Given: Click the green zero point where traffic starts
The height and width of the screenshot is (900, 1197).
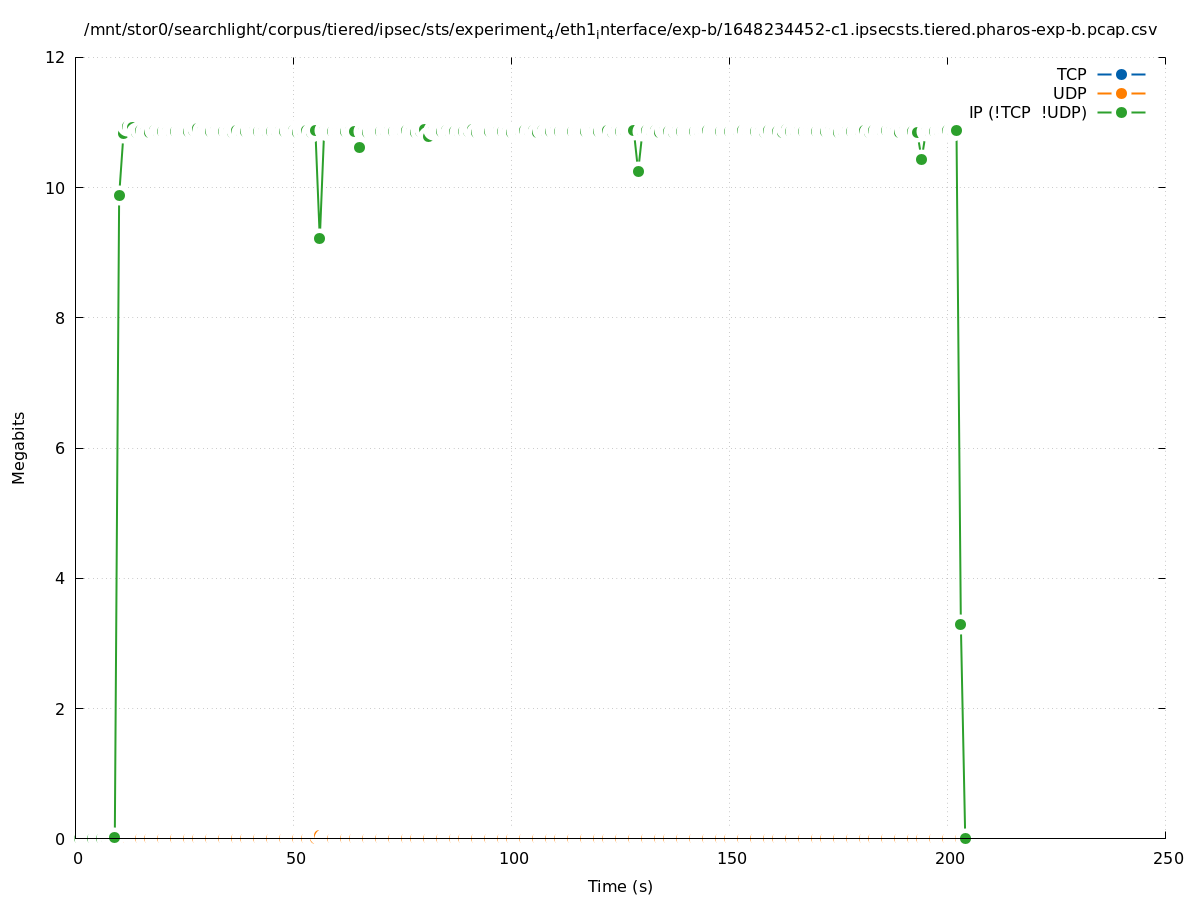Looking at the screenshot, I should (114, 837).
